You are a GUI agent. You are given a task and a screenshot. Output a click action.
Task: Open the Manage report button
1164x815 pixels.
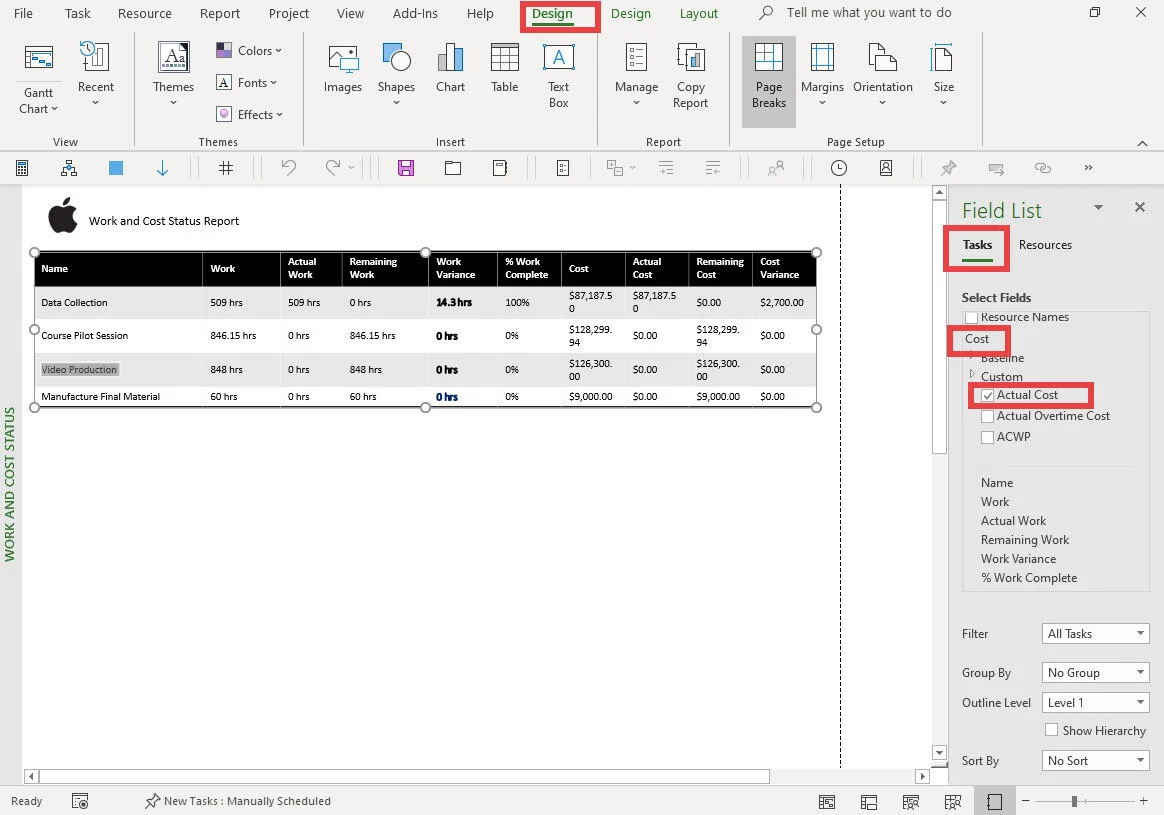636,74
